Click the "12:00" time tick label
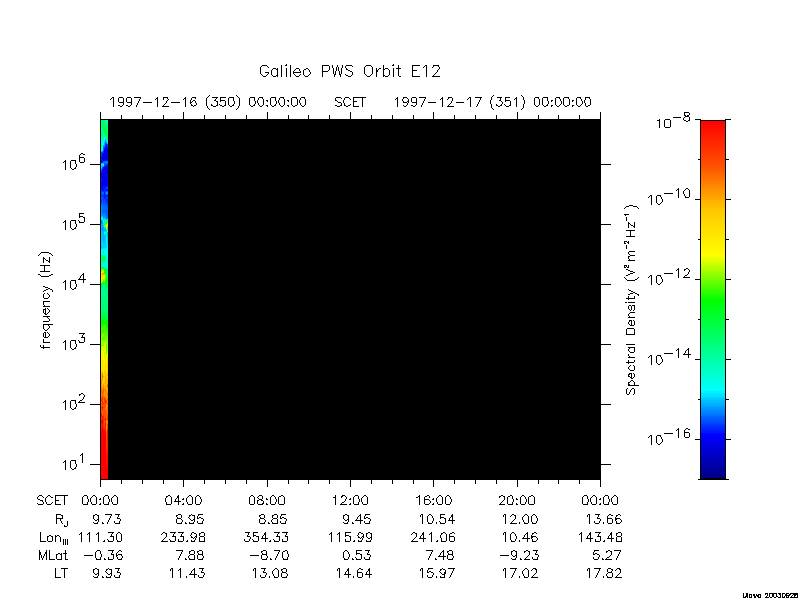This screenshot has width=800, height=600. click(x=350, y=501)
